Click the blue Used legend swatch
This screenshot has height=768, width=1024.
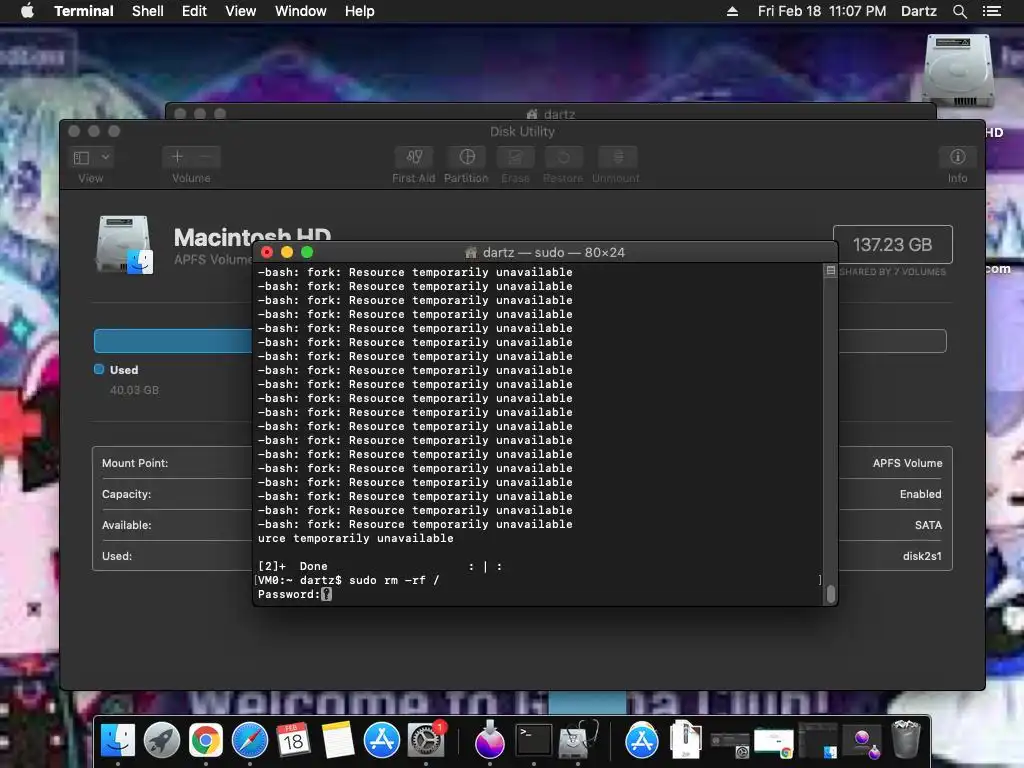pyautogui.click(x=99, y=369)
